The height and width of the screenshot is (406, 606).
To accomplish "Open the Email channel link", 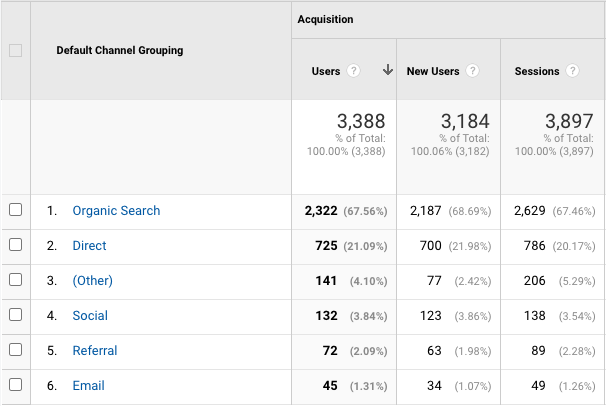I will click(88, 386).
